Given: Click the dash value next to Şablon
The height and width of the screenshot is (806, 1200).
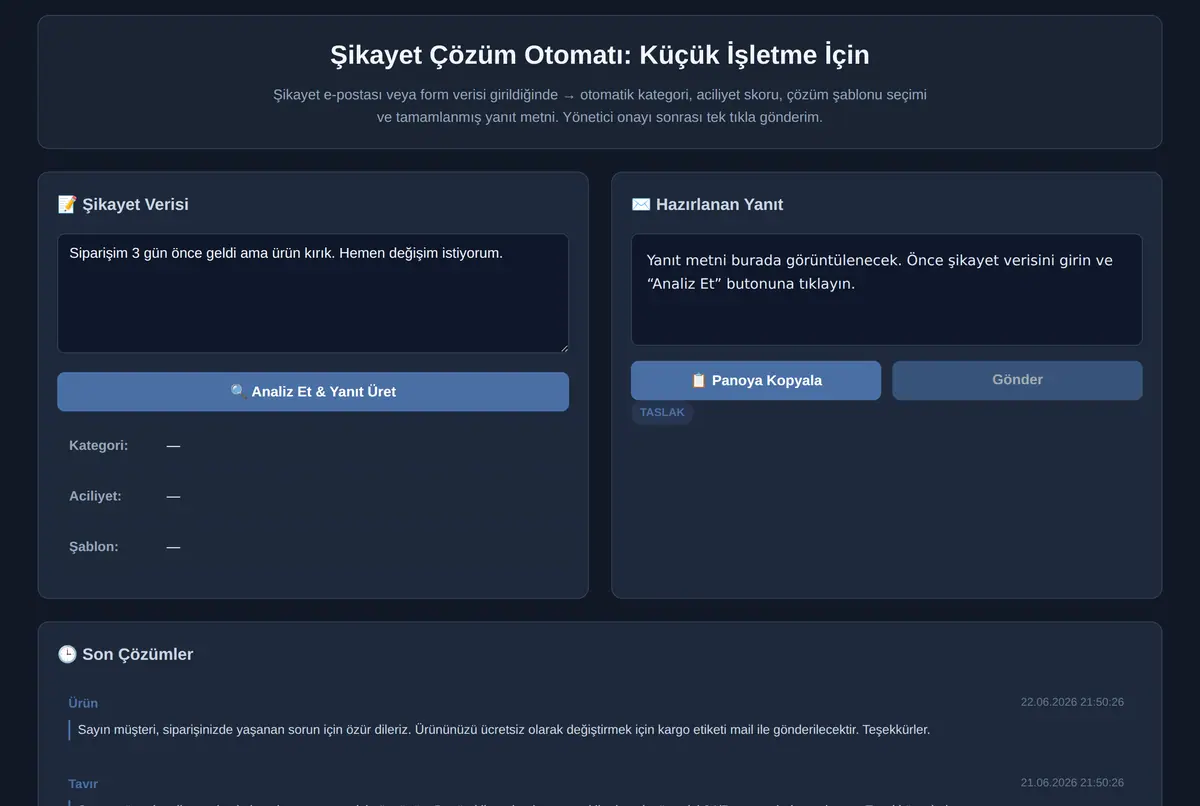Looking at the screenshot, I should 173,547.
